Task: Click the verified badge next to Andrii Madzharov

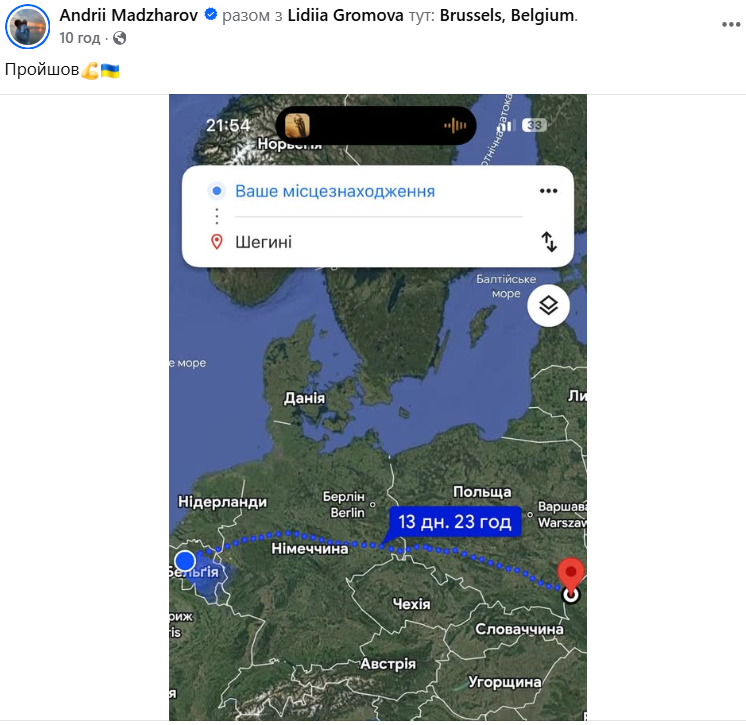Action: (211, 15)
